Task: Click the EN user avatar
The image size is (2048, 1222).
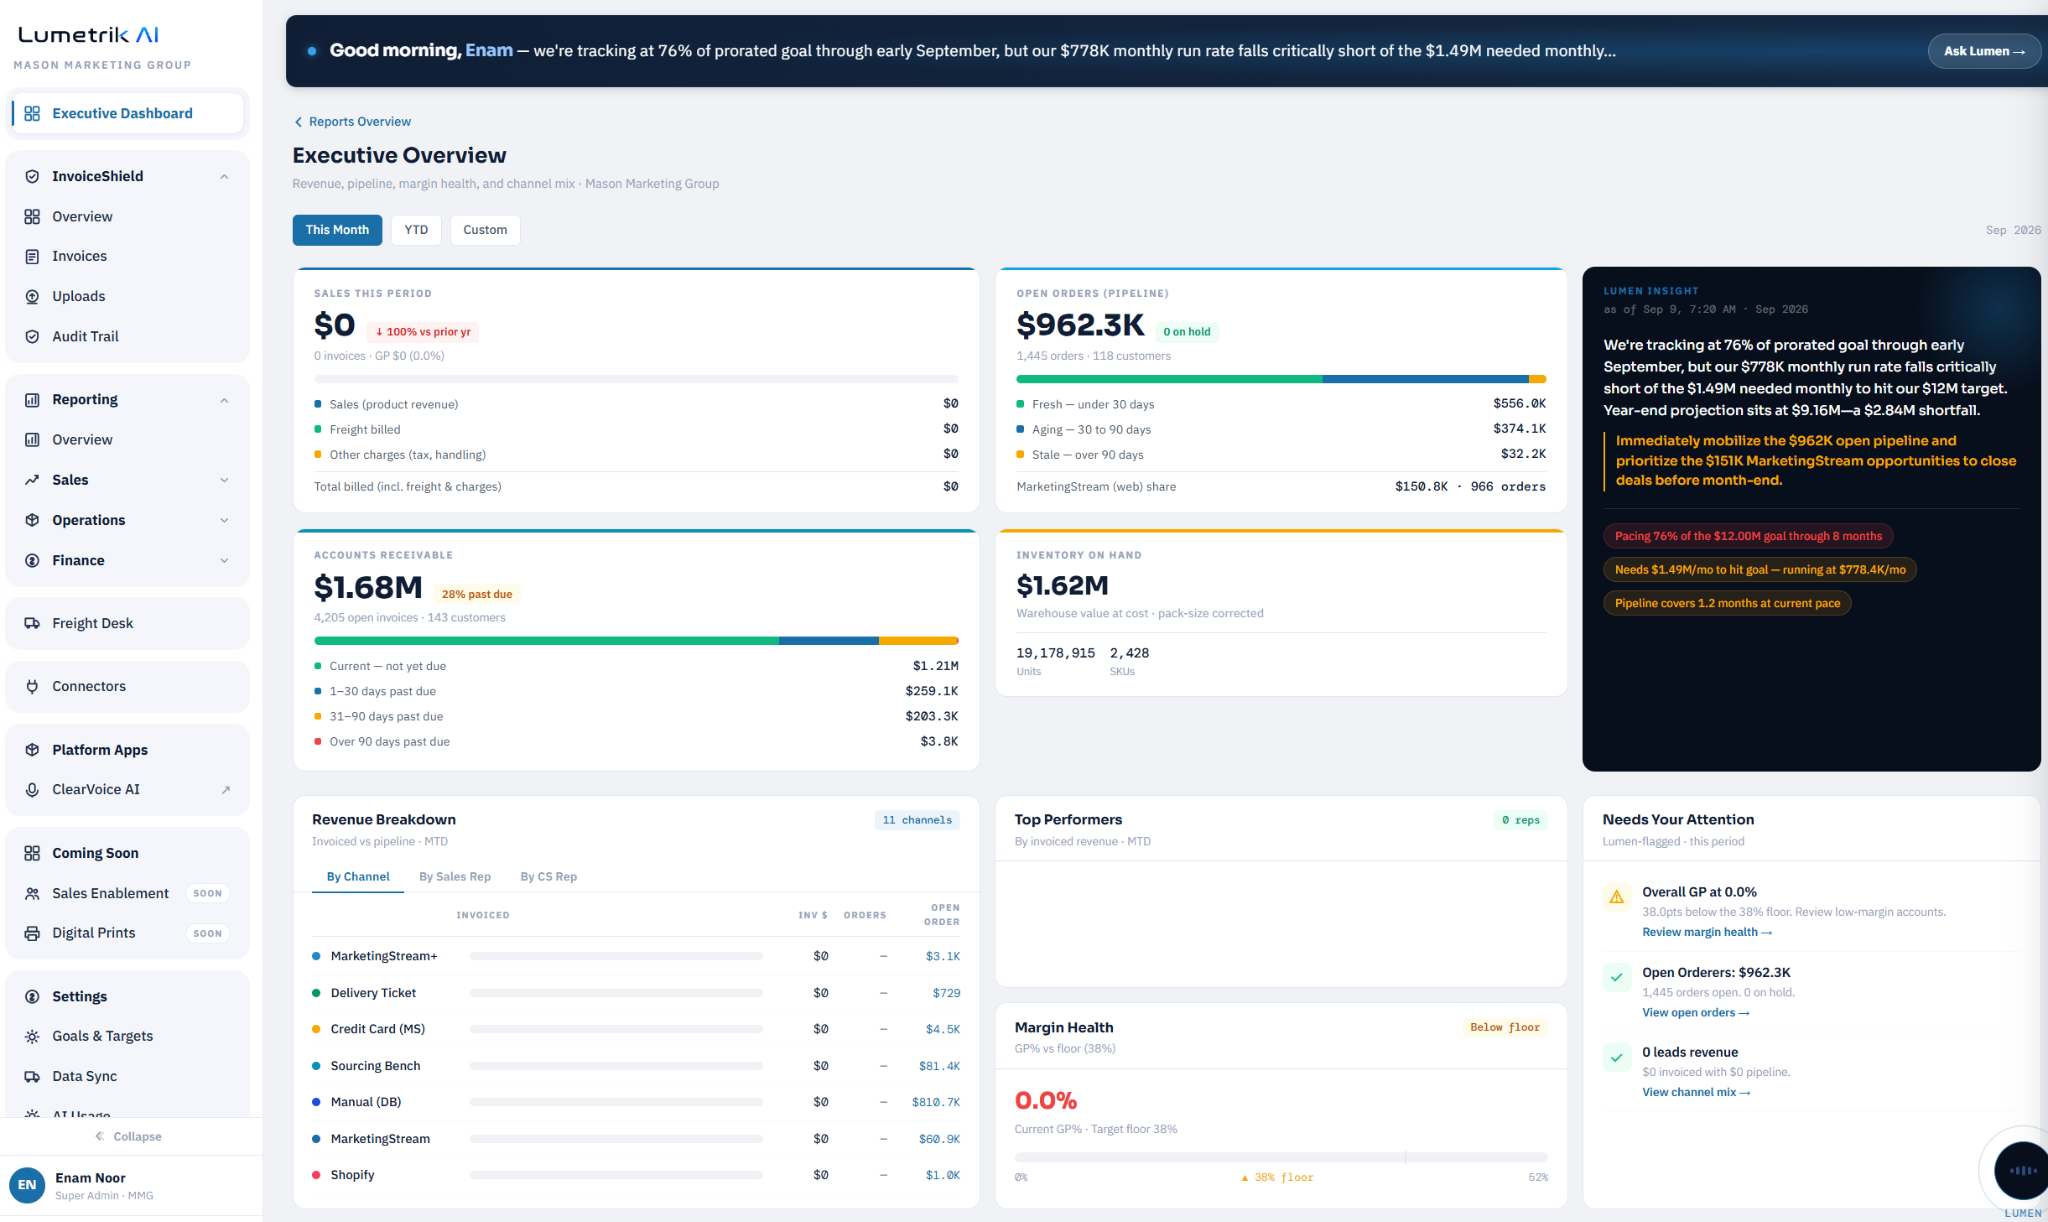Action: tap(27, 1185)
